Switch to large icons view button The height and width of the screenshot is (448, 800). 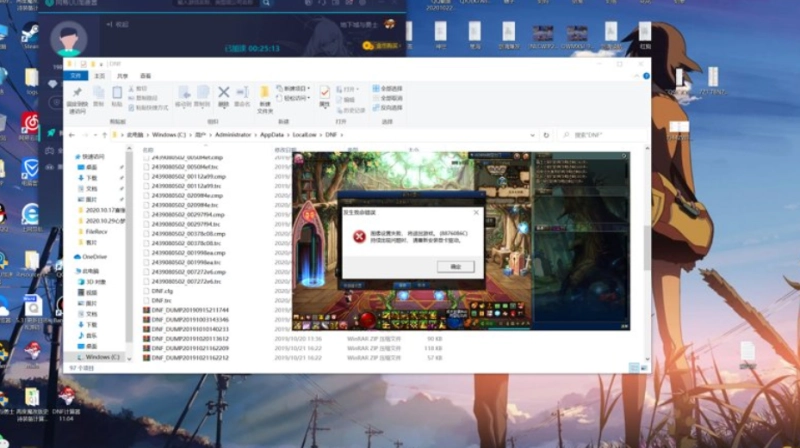pyautogui.click(x=644, y=367)
